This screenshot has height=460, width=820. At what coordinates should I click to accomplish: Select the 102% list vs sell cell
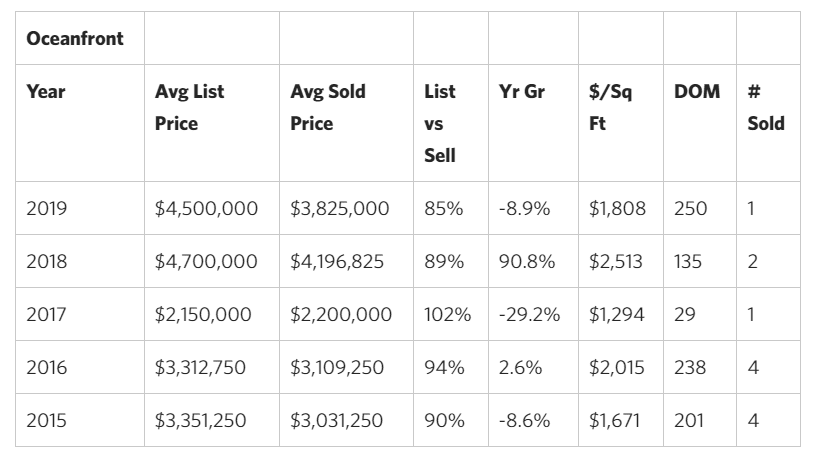[447, 315]
